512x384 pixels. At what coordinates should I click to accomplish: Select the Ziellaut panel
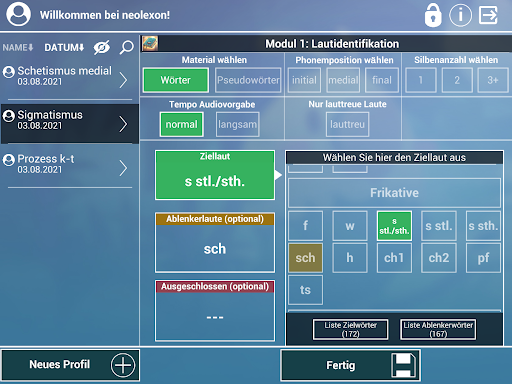[215, 175]
